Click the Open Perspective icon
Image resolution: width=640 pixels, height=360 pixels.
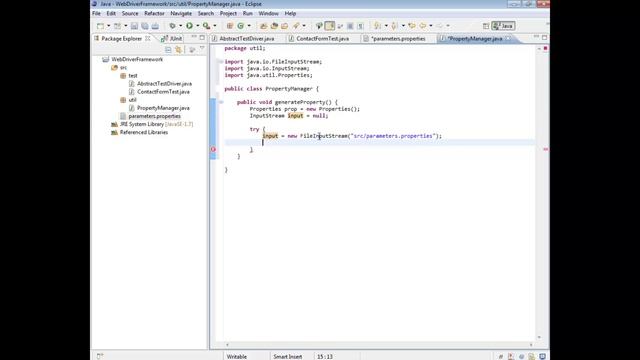[x=486, y=26]
